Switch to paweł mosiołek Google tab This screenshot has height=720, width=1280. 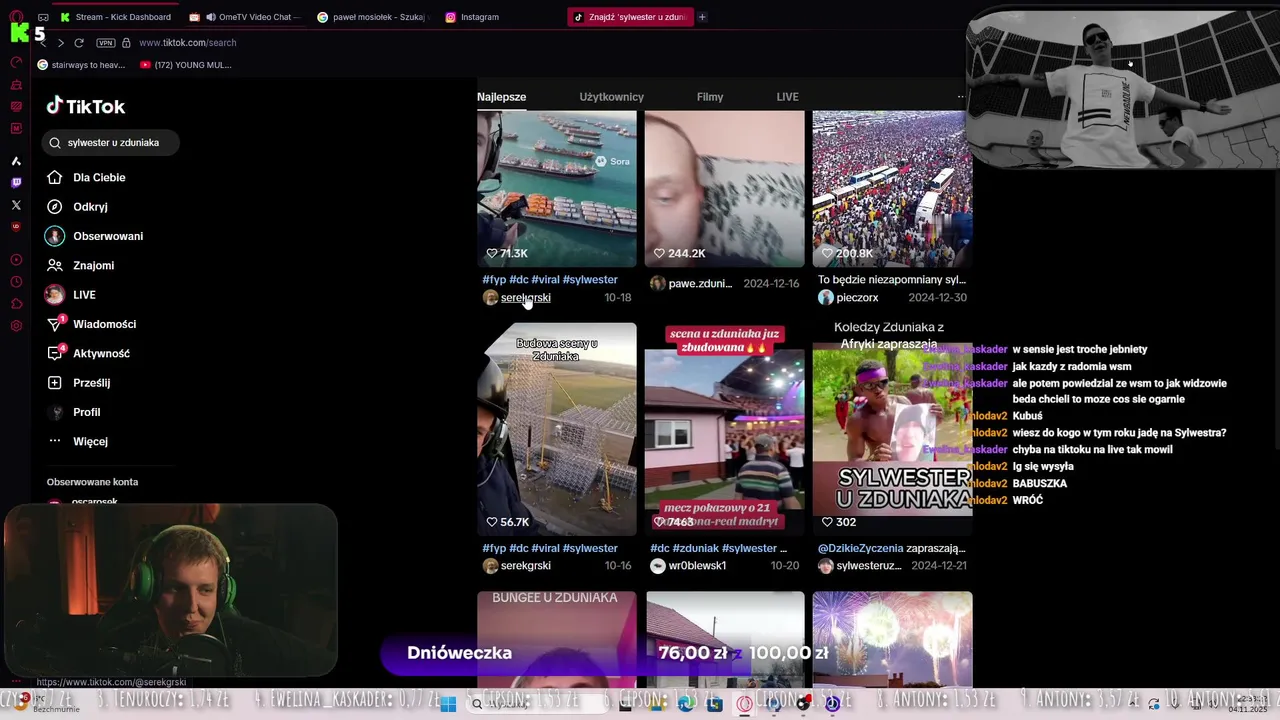point(371,17)
